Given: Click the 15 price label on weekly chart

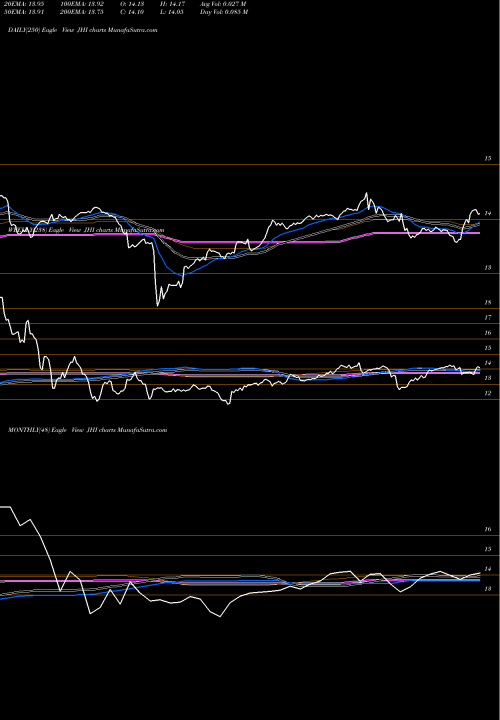Looking at the screenshot, I should (488, 348).
